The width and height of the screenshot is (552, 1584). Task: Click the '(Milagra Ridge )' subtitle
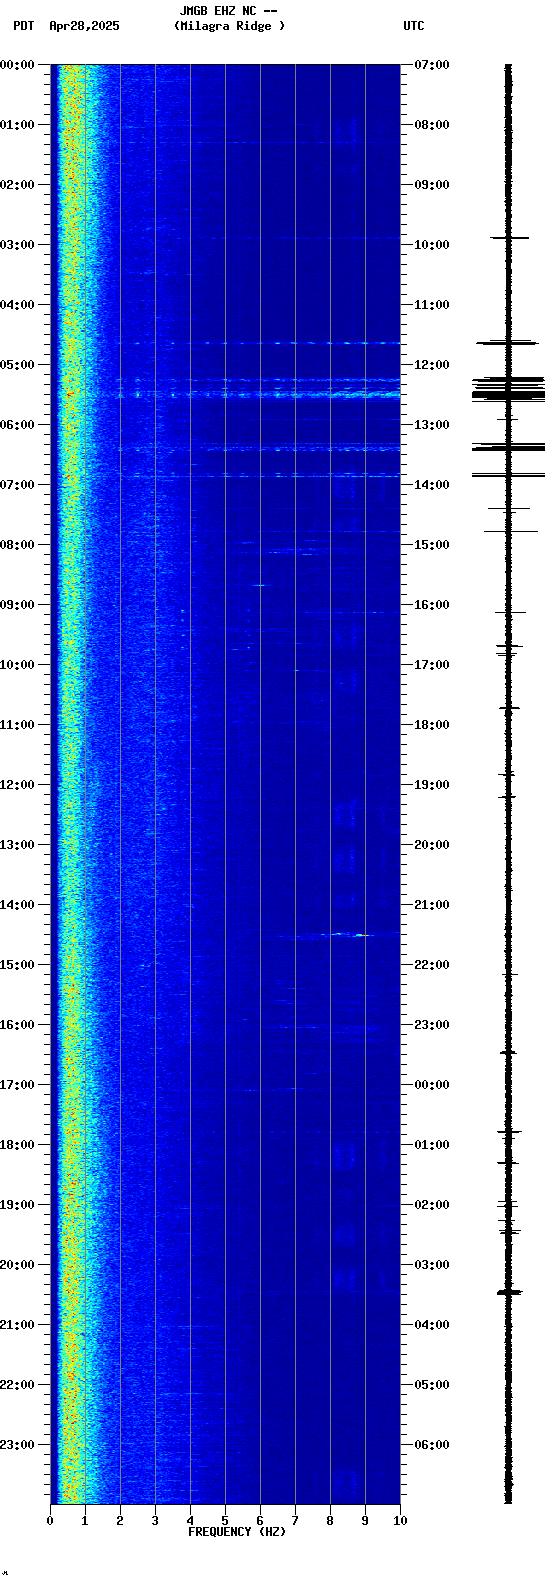tap(229, 26)
